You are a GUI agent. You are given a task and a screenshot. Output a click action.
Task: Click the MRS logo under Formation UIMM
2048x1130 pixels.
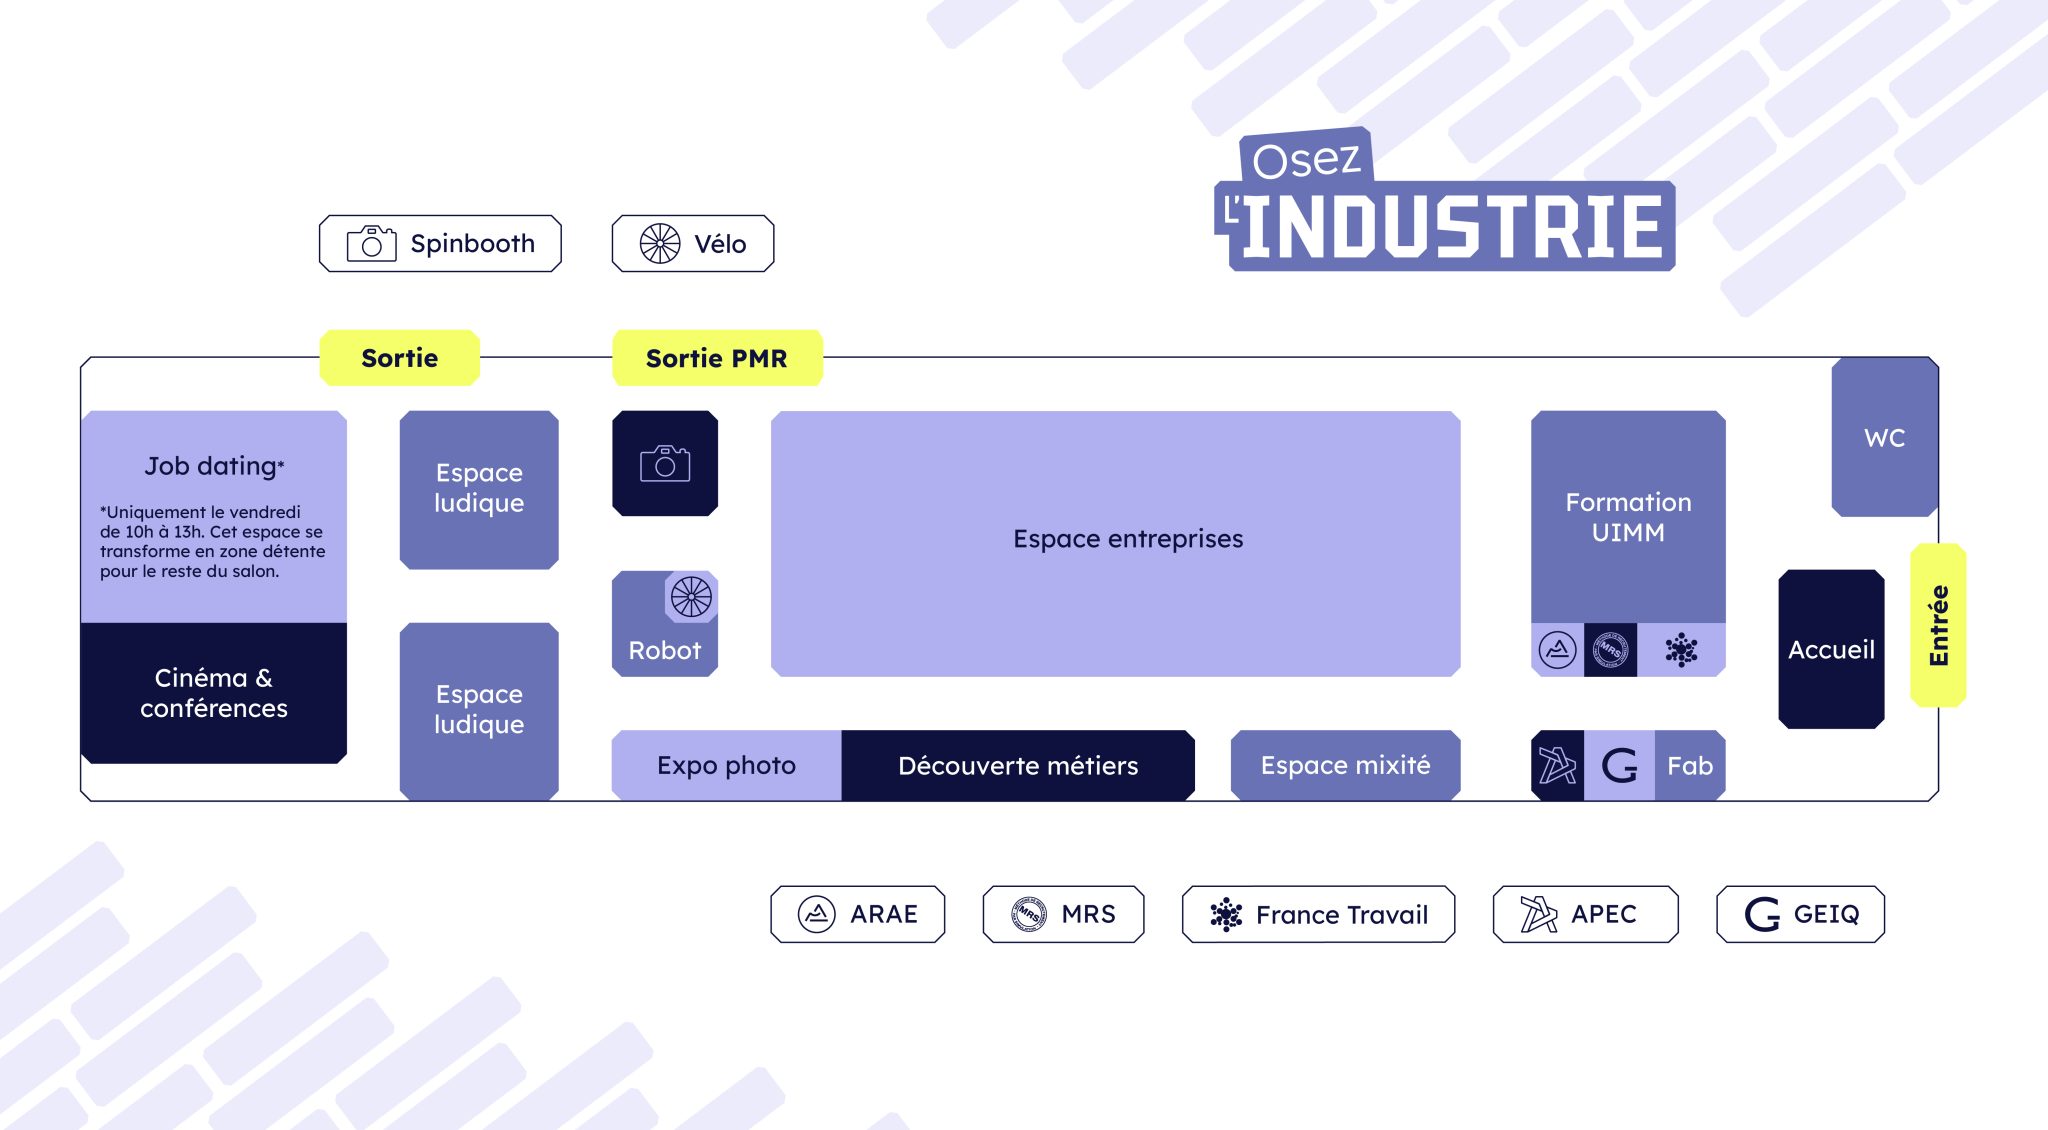1610,650
